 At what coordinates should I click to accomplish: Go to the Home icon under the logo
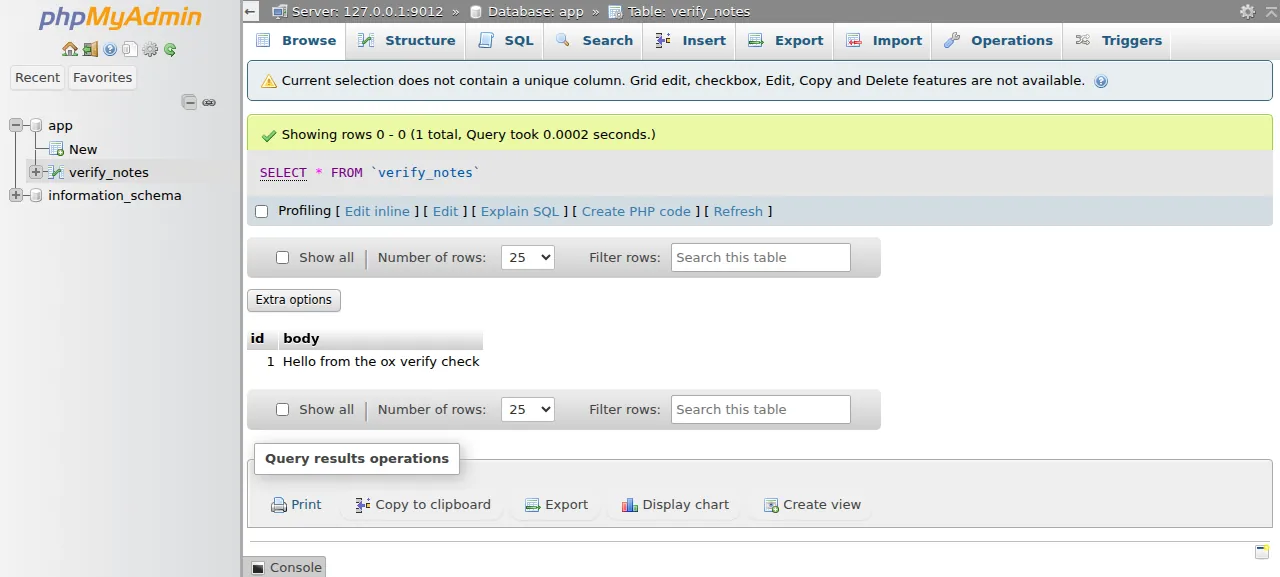pos(69,49)
